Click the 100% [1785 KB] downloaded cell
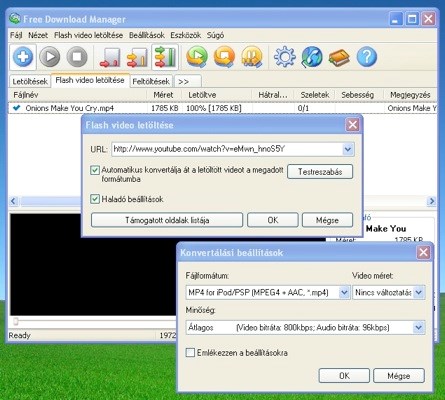 point(214,108)
